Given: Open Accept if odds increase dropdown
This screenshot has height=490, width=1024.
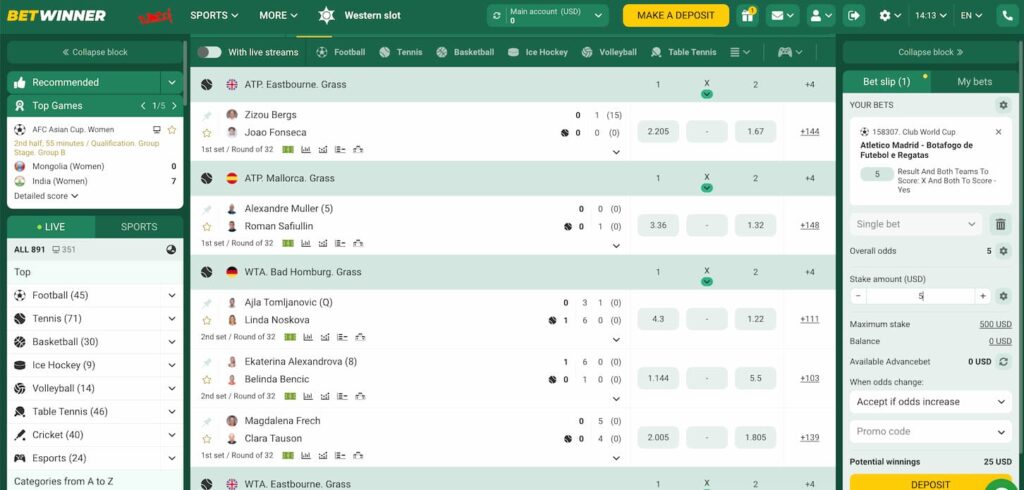Looking at the screenshot, I should tap(930, 402).
